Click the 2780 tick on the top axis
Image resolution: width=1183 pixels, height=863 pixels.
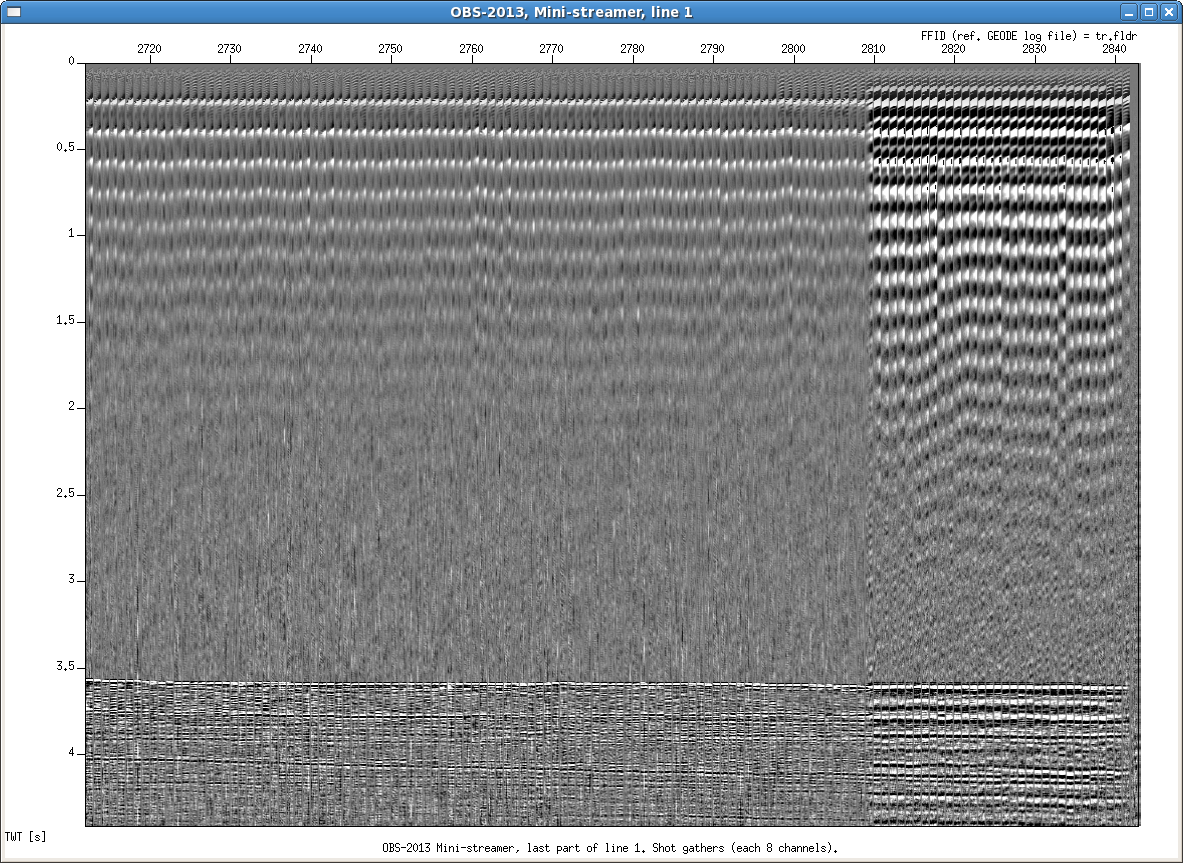pos(632,48)
